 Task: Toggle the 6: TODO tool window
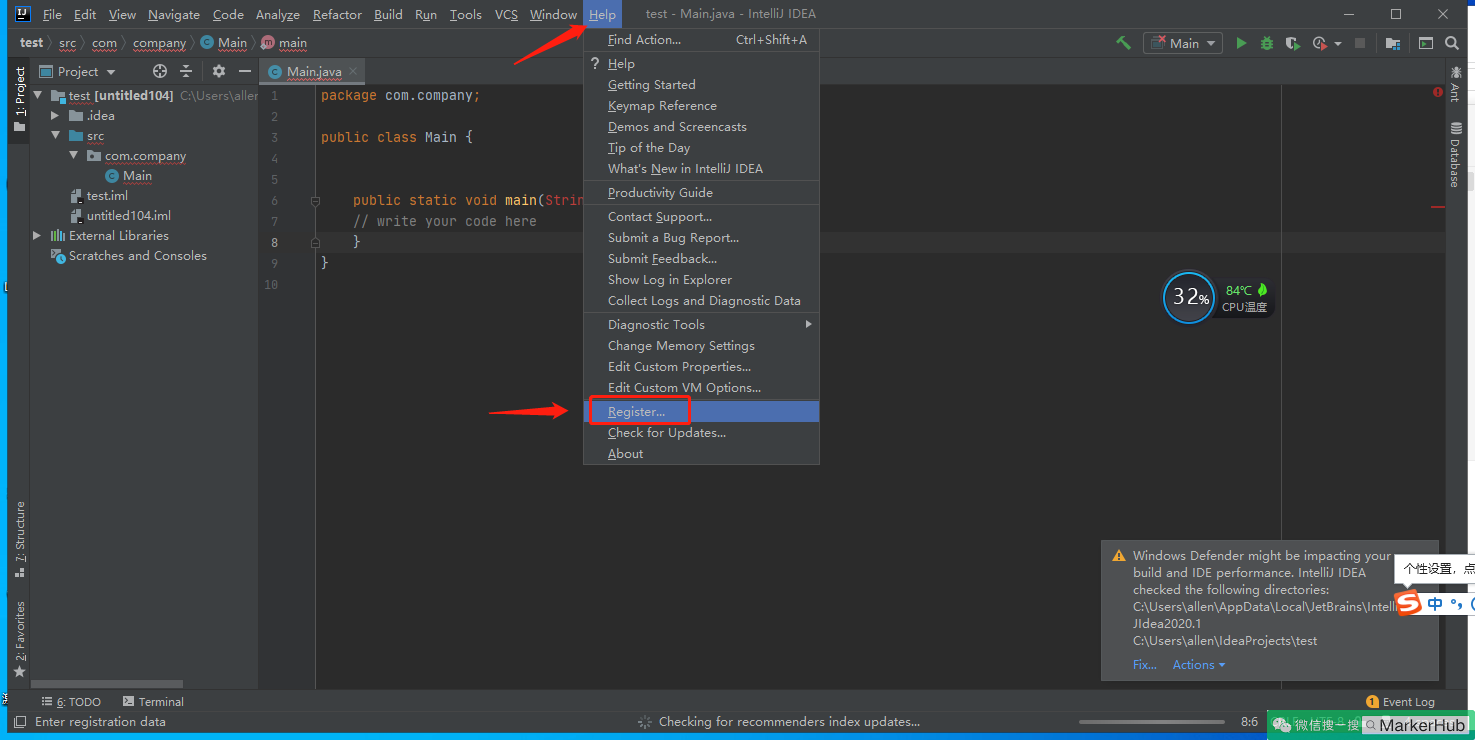71,702
